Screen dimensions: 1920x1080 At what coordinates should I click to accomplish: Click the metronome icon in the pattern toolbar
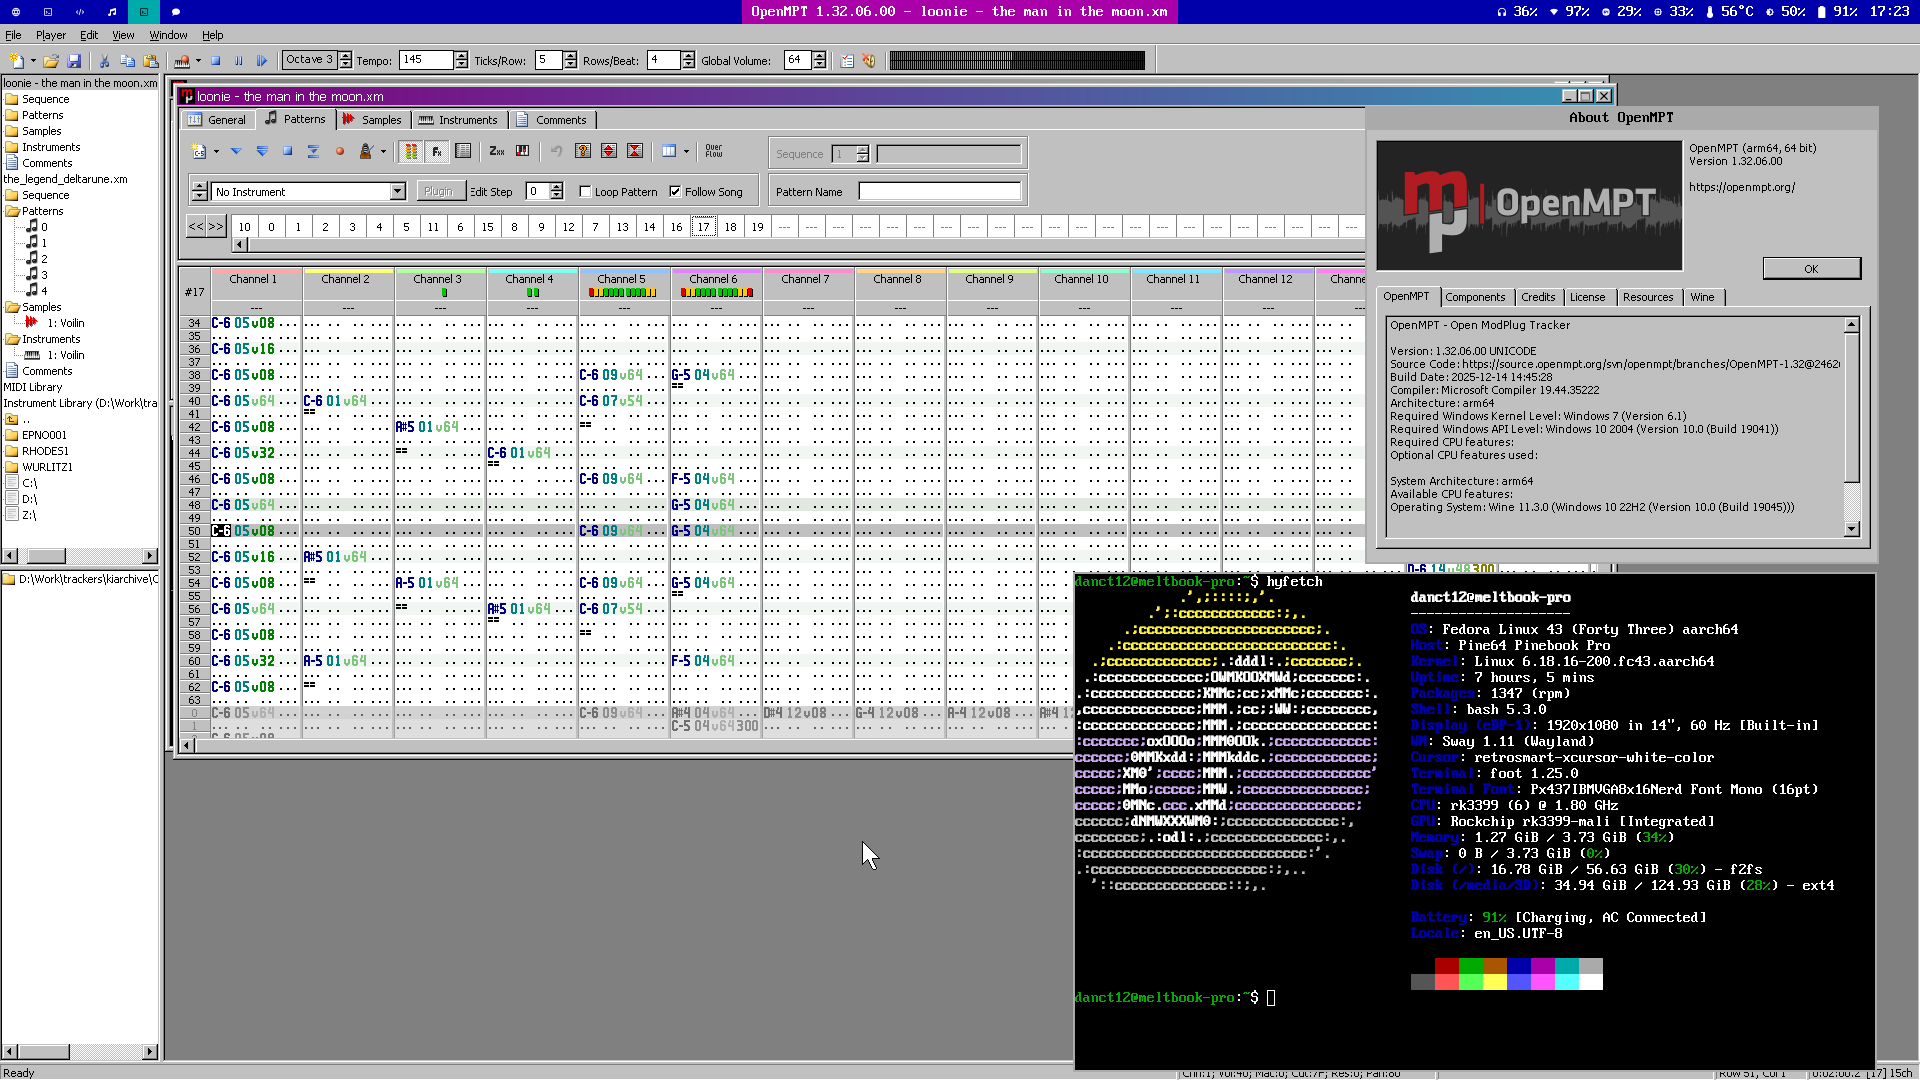pos(365,152)
